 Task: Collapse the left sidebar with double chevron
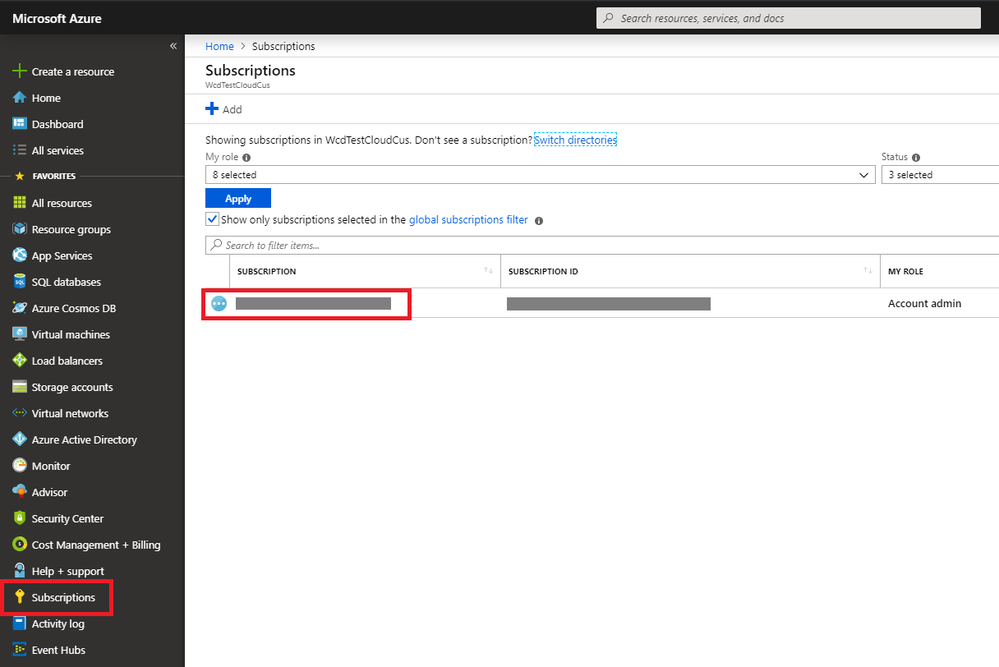tap(173, 46)
